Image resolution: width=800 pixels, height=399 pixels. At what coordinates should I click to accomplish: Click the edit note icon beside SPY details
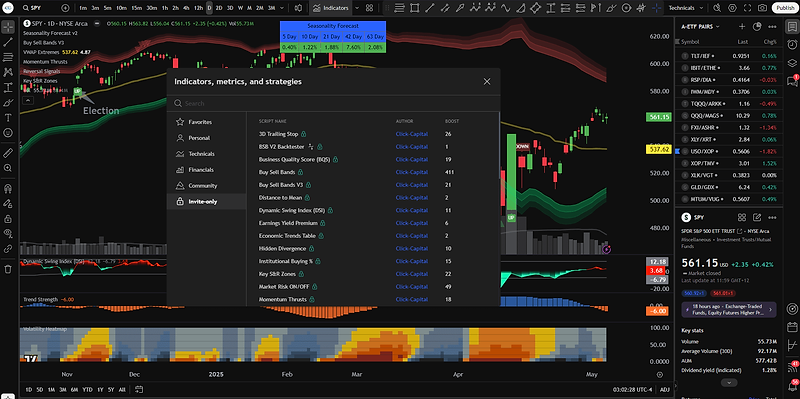757,217
